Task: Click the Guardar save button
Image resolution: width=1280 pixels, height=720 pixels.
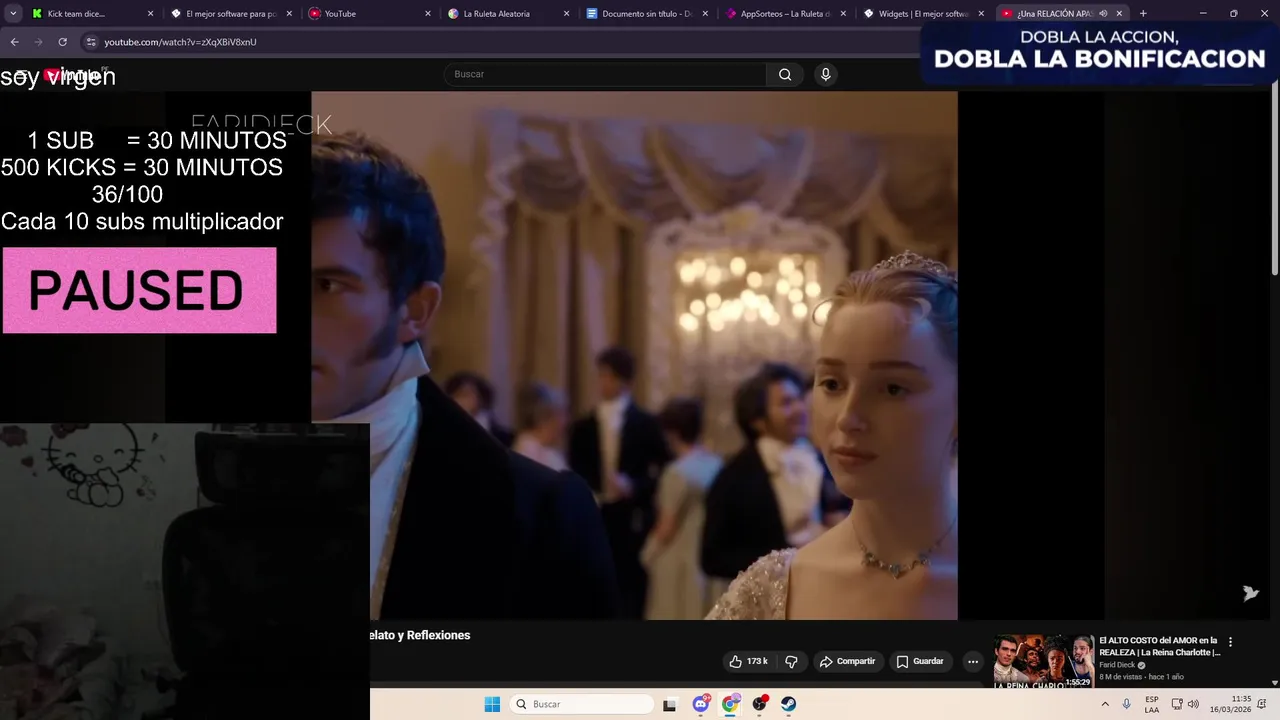Action: 920,661
